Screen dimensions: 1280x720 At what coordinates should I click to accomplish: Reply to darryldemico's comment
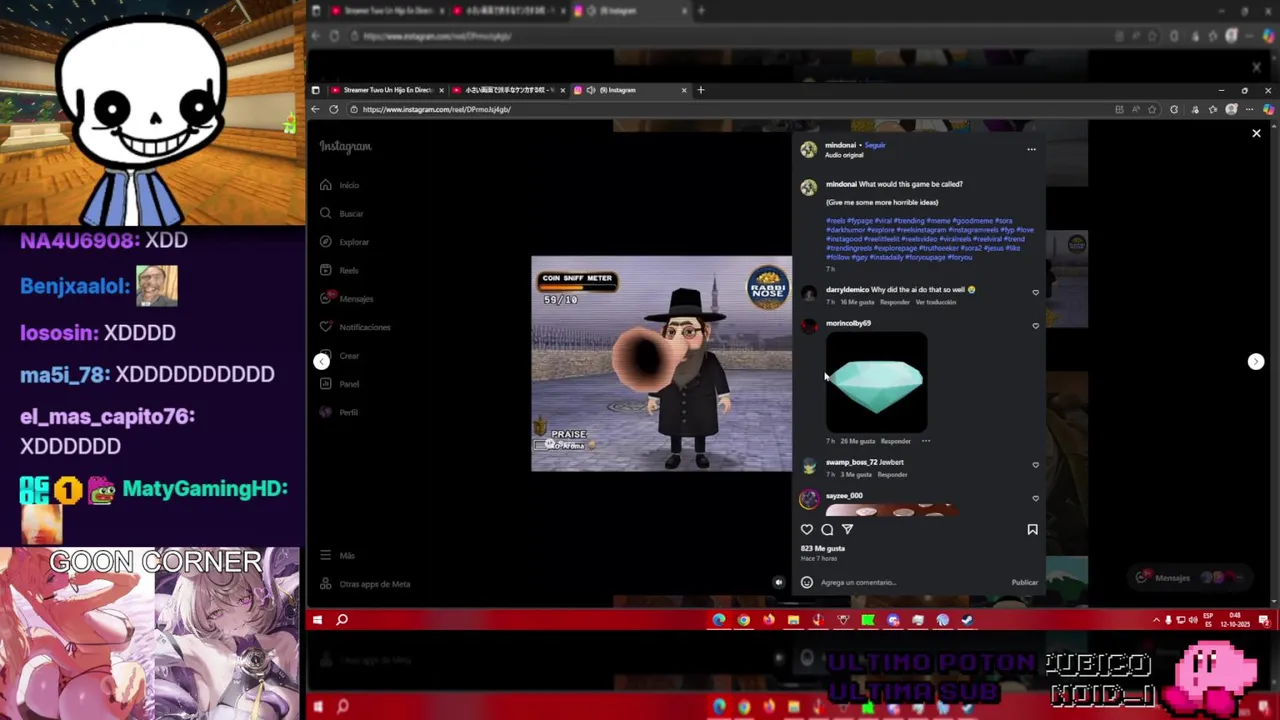(894, 302)
